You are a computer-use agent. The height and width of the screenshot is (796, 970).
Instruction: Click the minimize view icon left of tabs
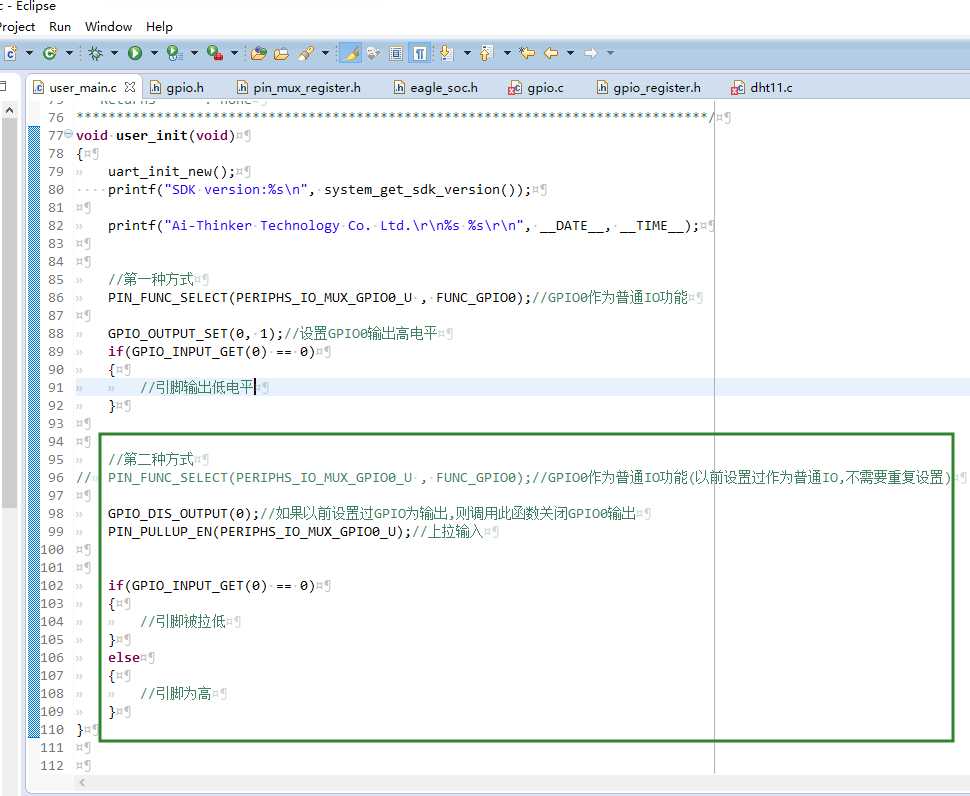coord(2,87)
